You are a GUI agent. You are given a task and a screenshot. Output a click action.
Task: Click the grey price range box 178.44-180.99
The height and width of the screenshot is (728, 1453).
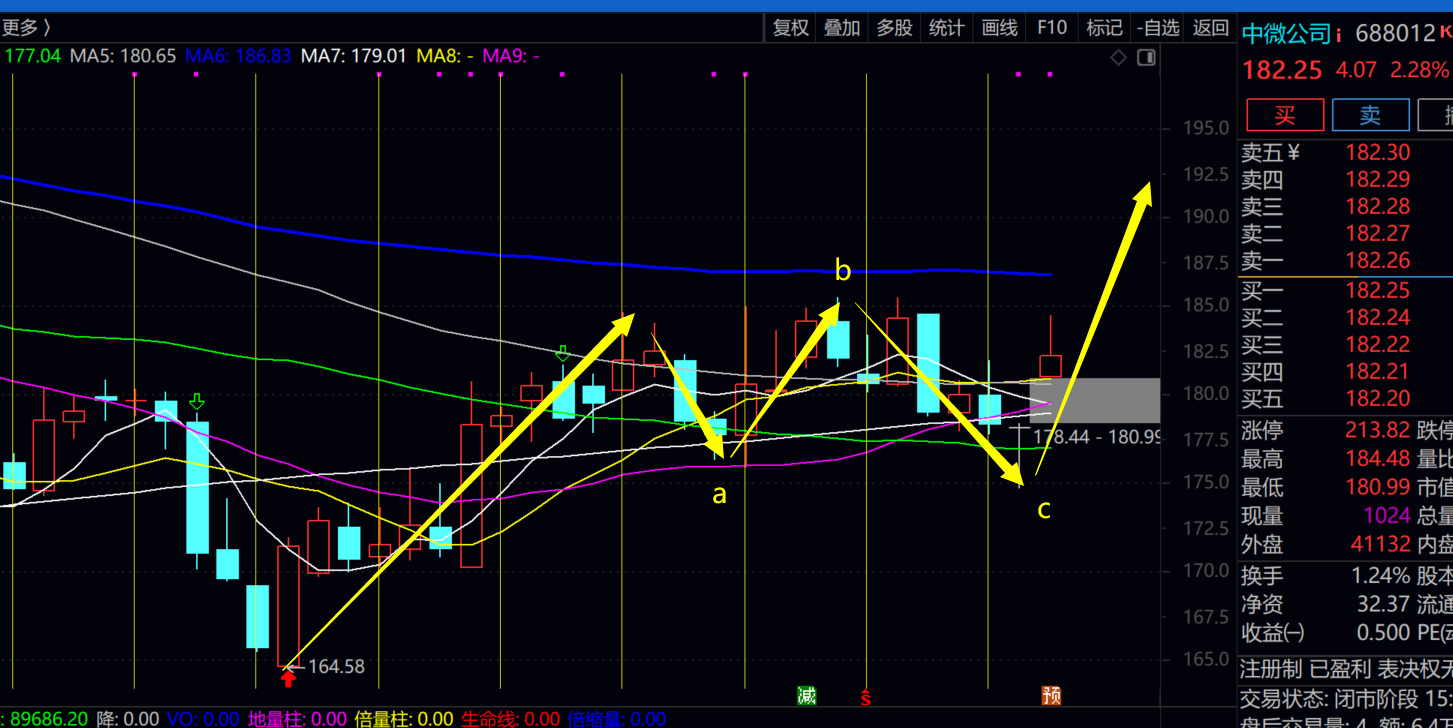point(1095,400)
